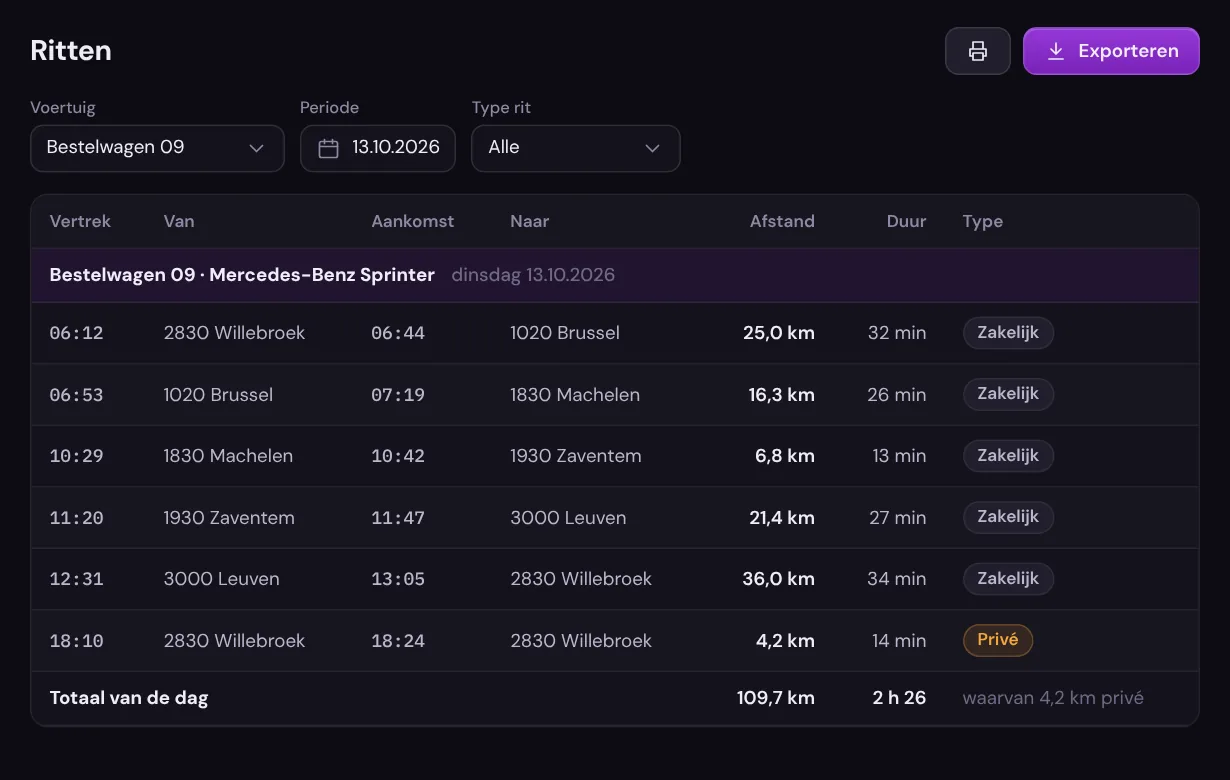Click the Naar column header
1230x780 pixels.
pyautogui.click(x=530, y=222)
